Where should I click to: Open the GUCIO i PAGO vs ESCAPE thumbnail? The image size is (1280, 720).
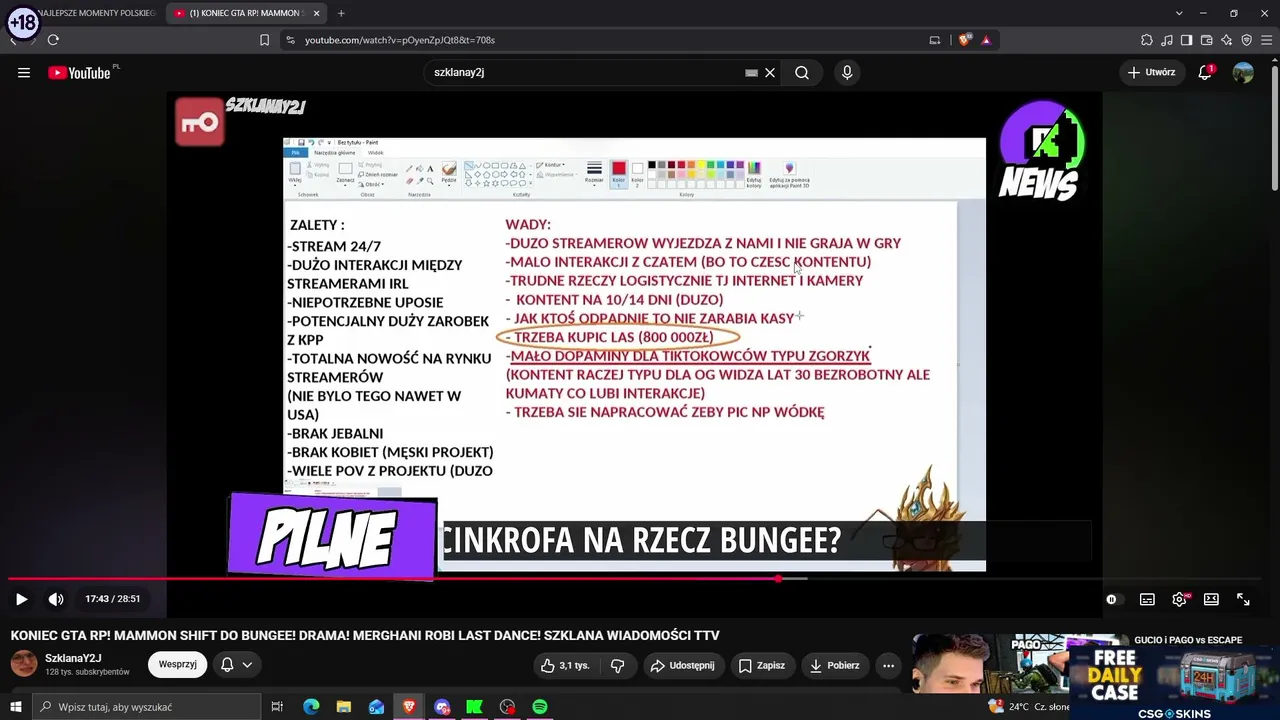click(x=1017, y=664)
